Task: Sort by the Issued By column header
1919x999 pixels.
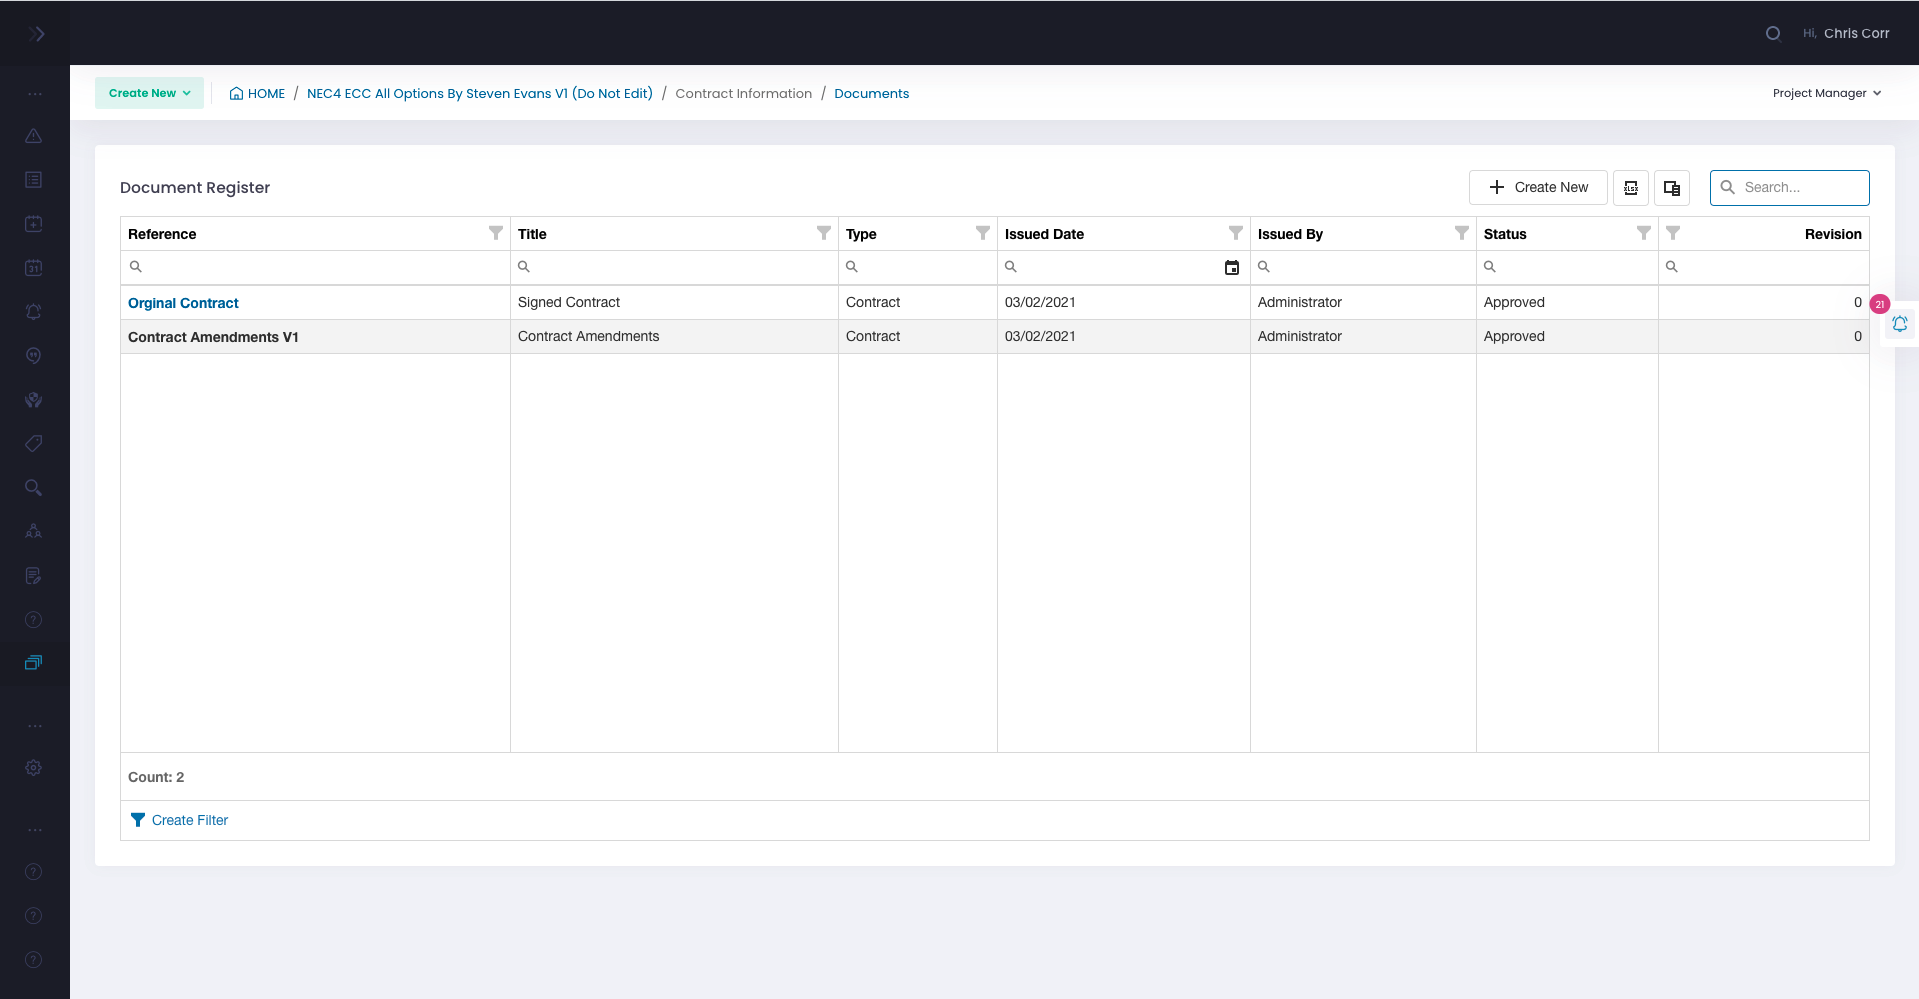Action: point(1290,234)
